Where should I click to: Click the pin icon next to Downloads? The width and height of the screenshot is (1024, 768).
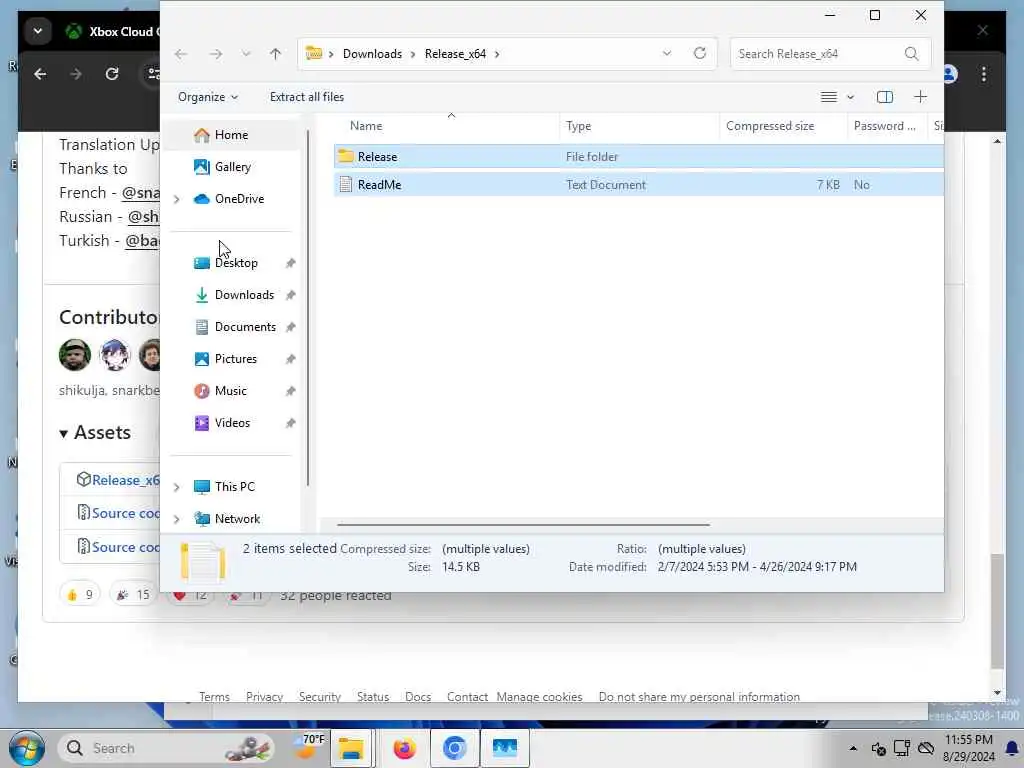click(x=291, y=295)
